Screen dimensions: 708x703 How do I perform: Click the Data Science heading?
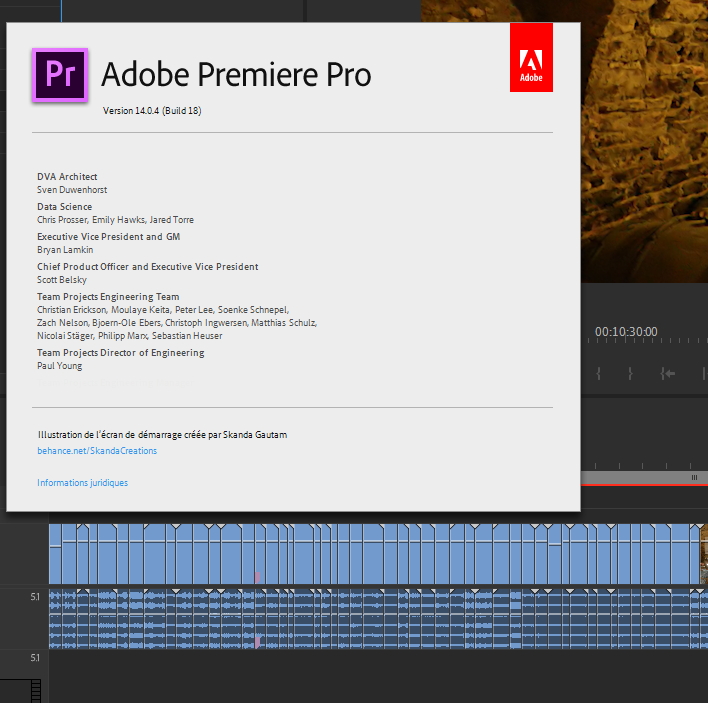[x=65, y=206]
